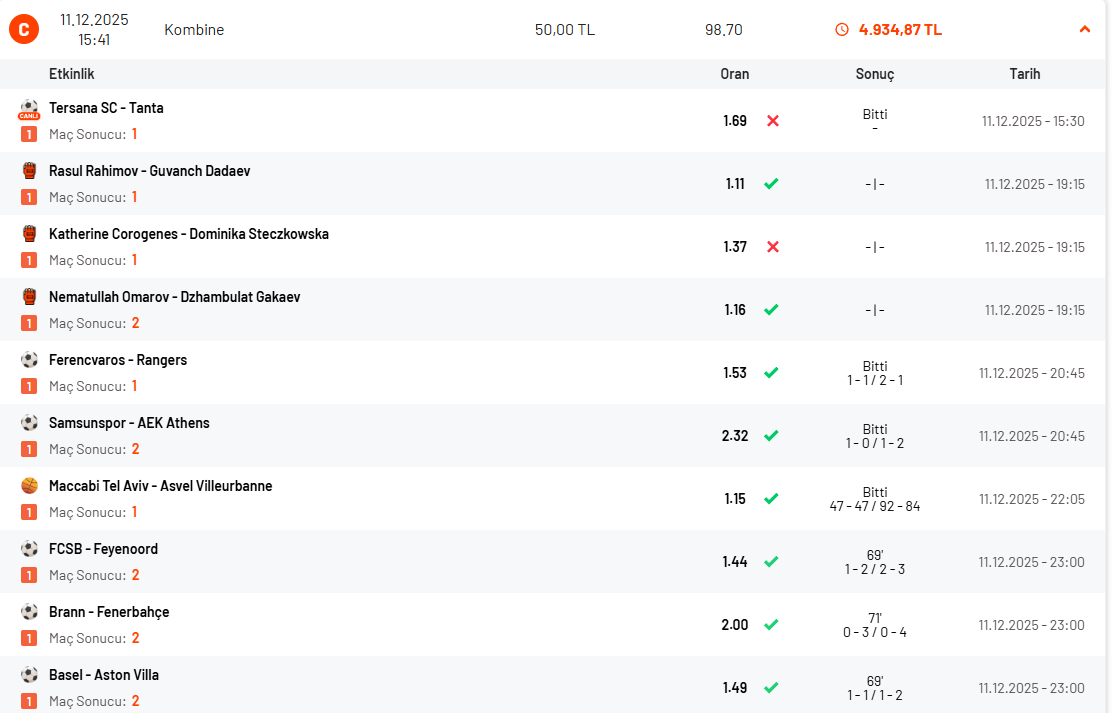This screenshot has width=1112, height=713.
Task: Open the Ferencvaros - Rangers event
Action: pyautogui.click(x=118, y=360)
